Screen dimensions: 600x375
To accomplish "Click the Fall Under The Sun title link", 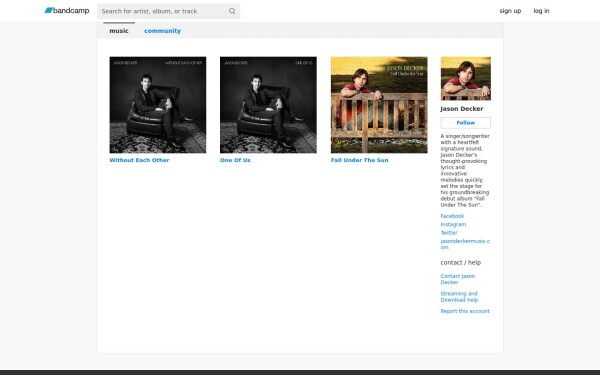I will (360, 160).
